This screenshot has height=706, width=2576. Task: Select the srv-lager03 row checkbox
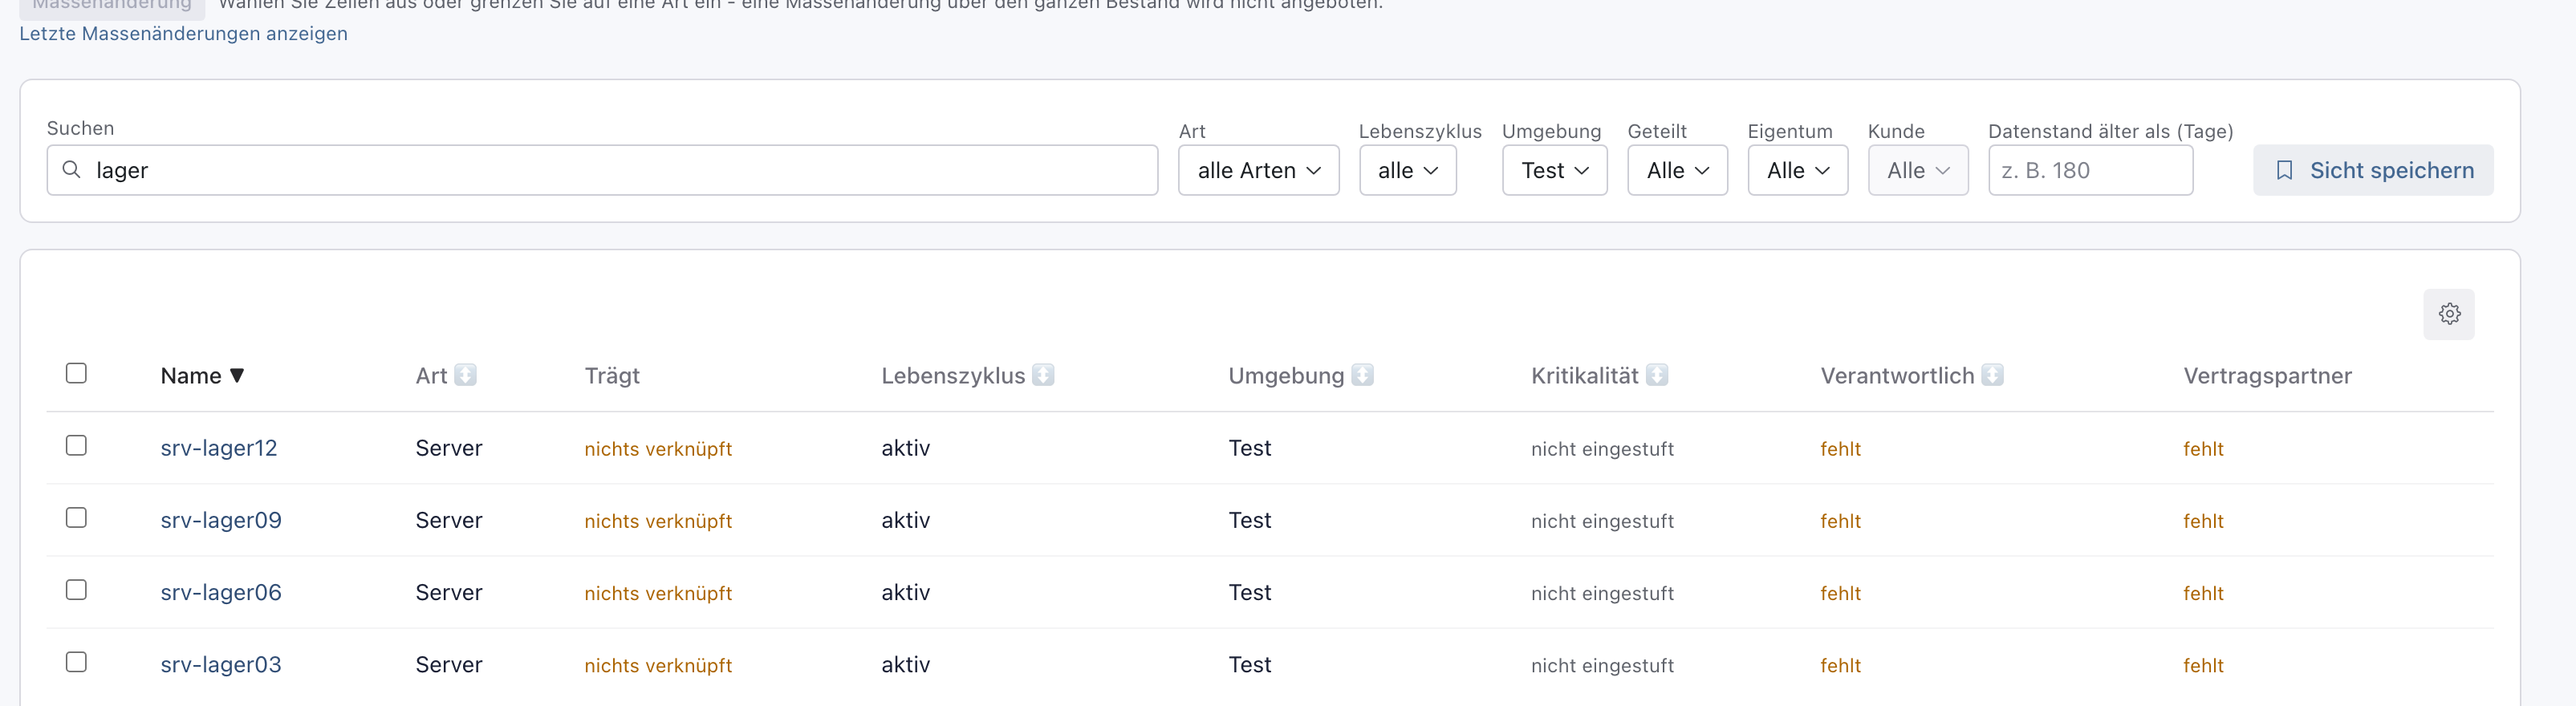[x=76, y=662]
